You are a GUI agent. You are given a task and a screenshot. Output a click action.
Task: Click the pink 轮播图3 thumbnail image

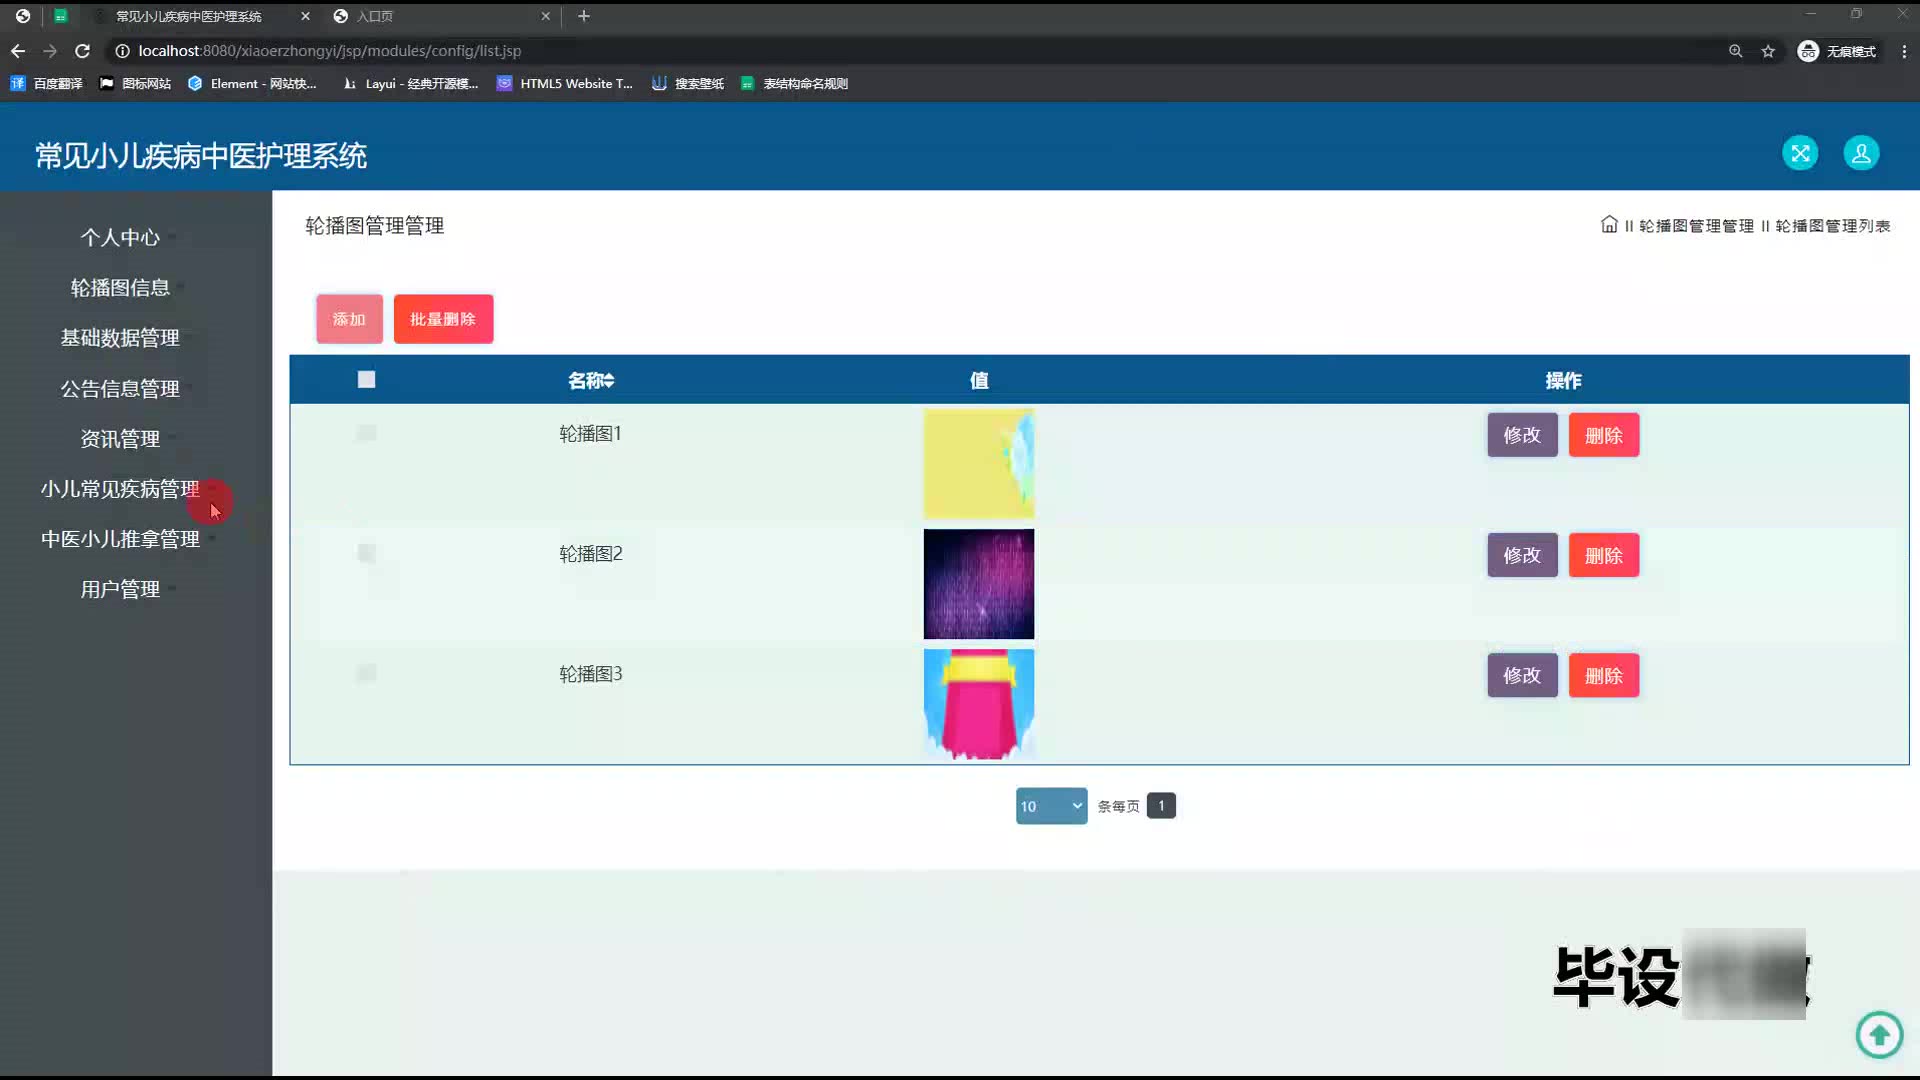pyautogui.click(x=979, y=704)
